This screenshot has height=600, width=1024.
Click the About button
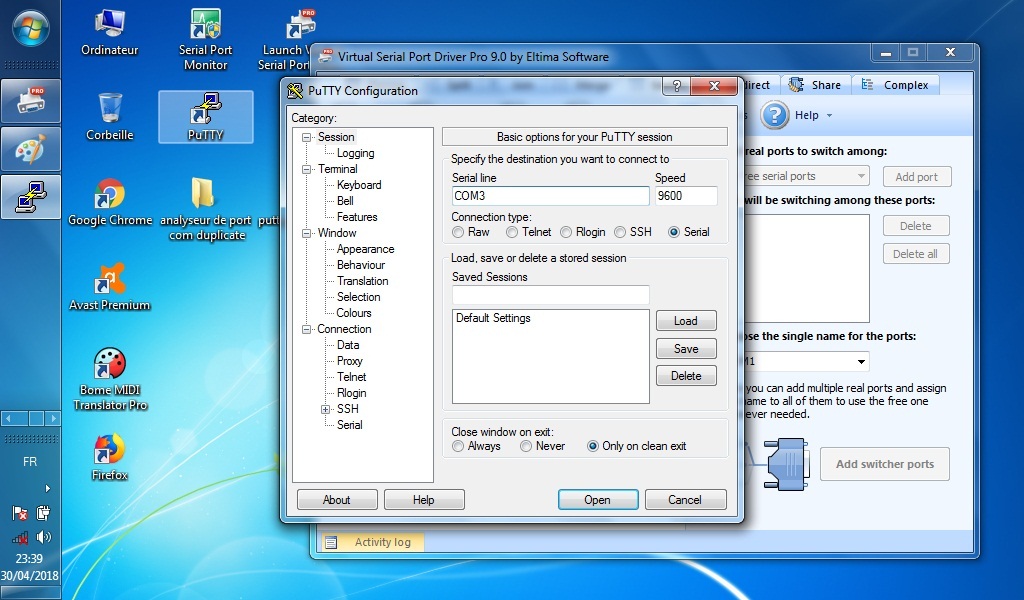pyautogui.click(x=337, y=500)
